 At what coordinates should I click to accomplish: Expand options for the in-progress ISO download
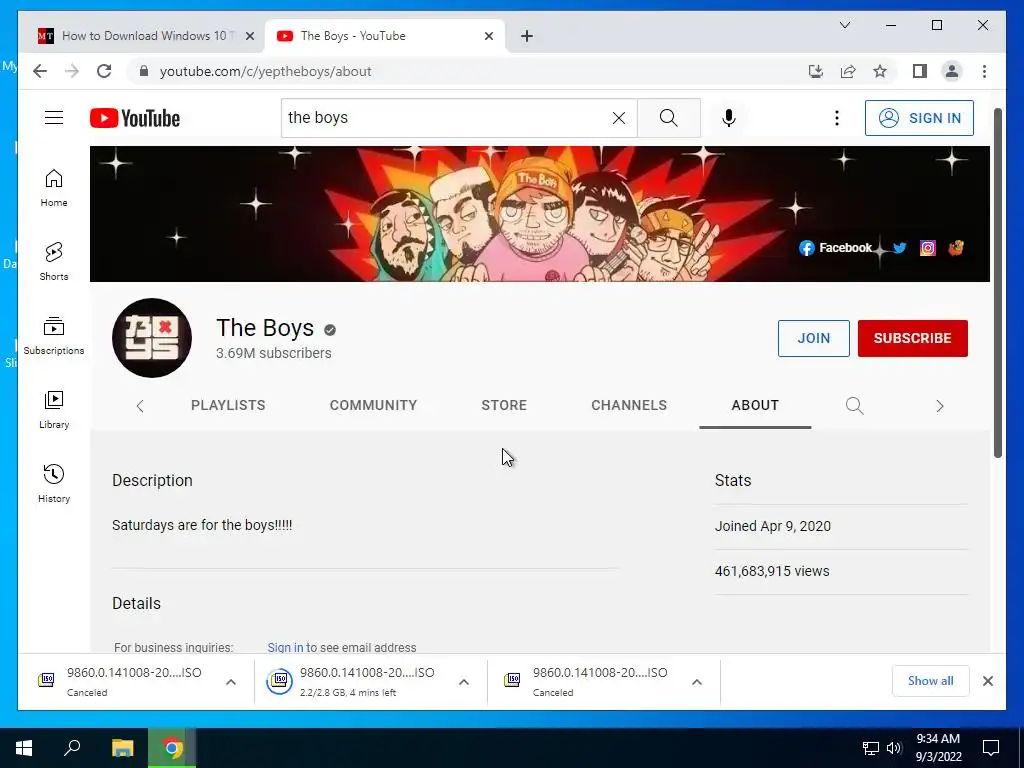pos(464,682)
